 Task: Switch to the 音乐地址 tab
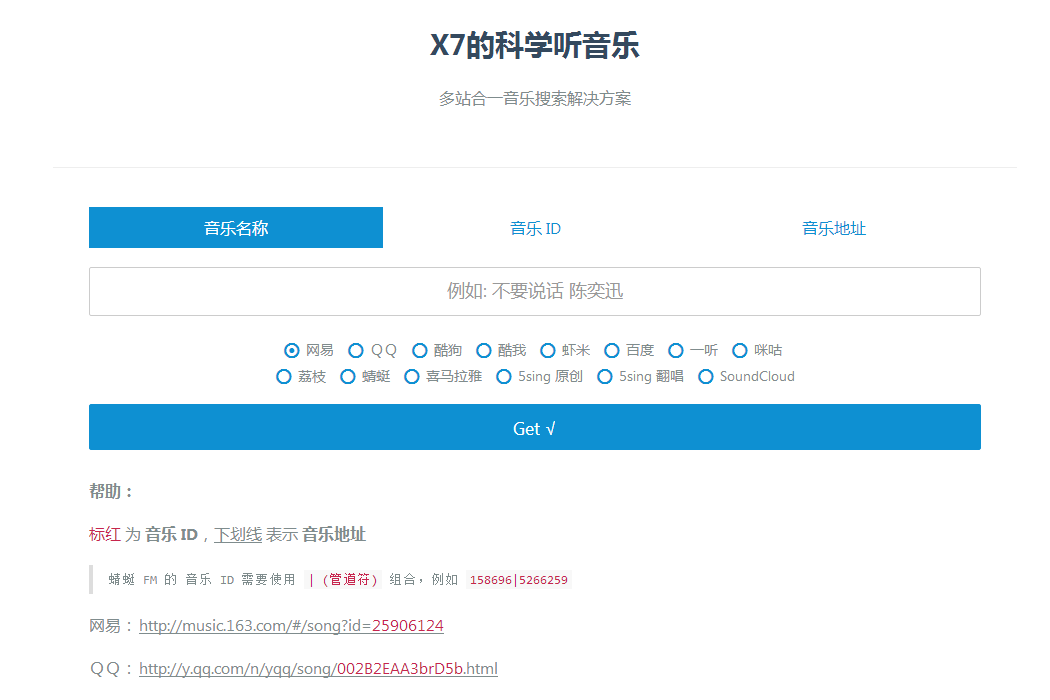(x=834, y=228)
